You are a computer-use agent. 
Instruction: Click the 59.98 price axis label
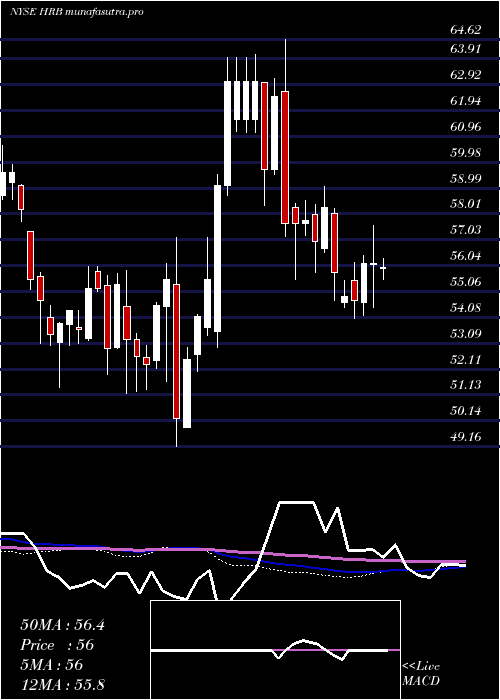pyautogui.click(x=466, y=152)
